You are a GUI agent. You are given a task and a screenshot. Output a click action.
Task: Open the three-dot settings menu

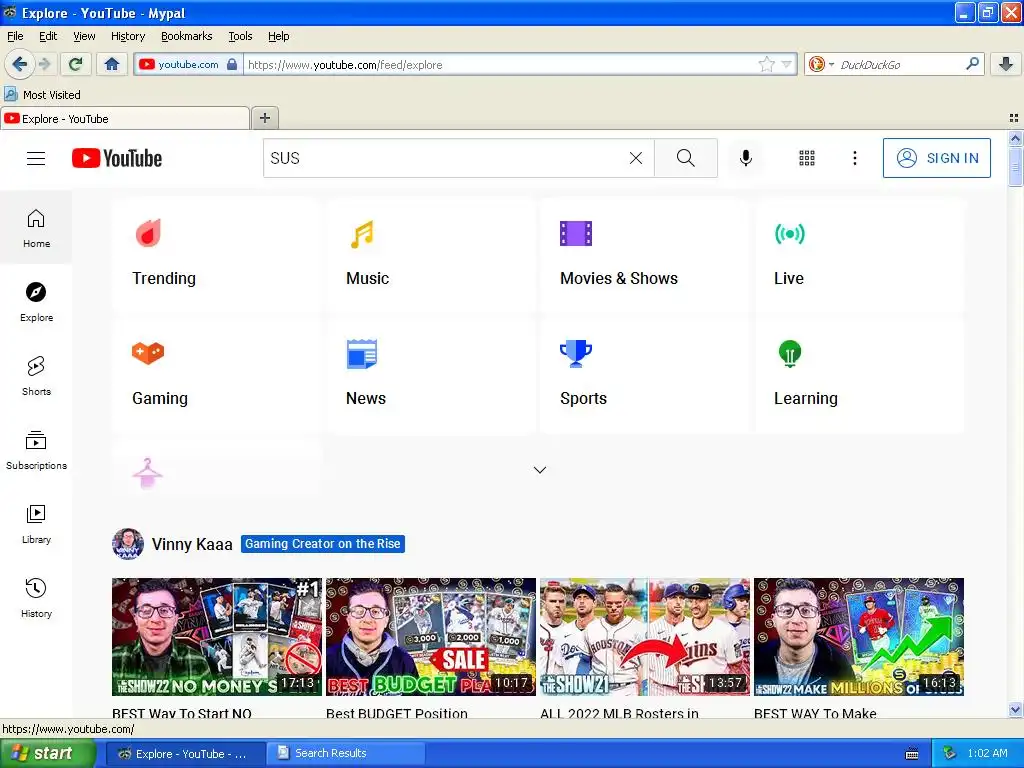pos(854,158)
